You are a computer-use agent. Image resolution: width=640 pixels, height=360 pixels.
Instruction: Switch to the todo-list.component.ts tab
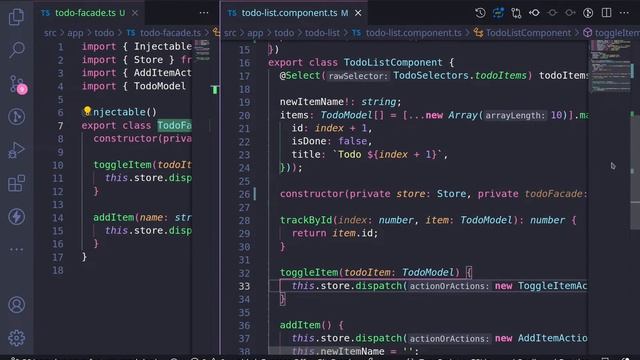[x=289, y=13]
